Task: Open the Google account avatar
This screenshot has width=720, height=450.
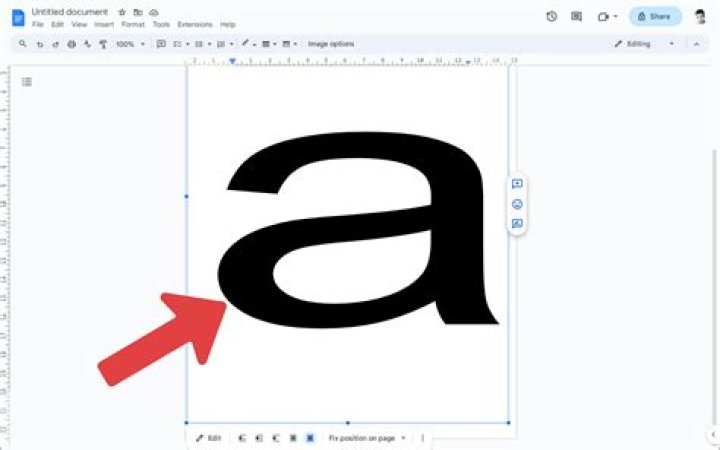Action: coord(700,17)
